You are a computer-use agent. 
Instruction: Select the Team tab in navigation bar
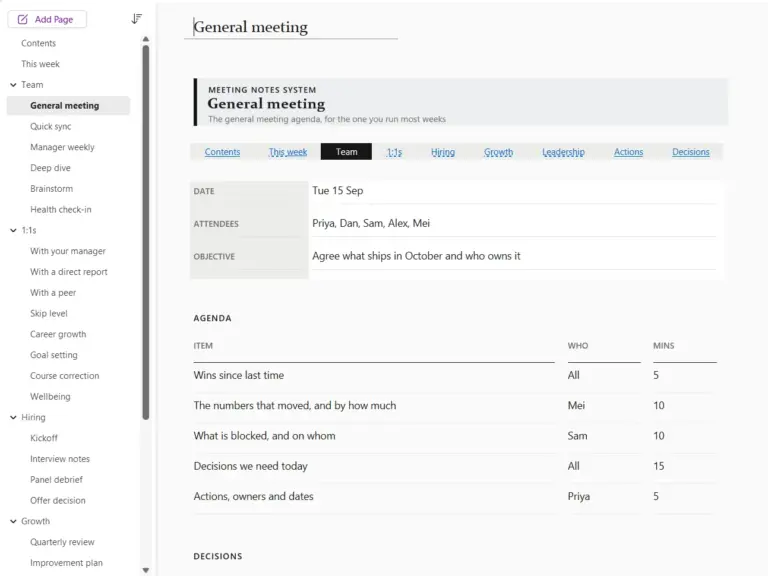(346, 152)
